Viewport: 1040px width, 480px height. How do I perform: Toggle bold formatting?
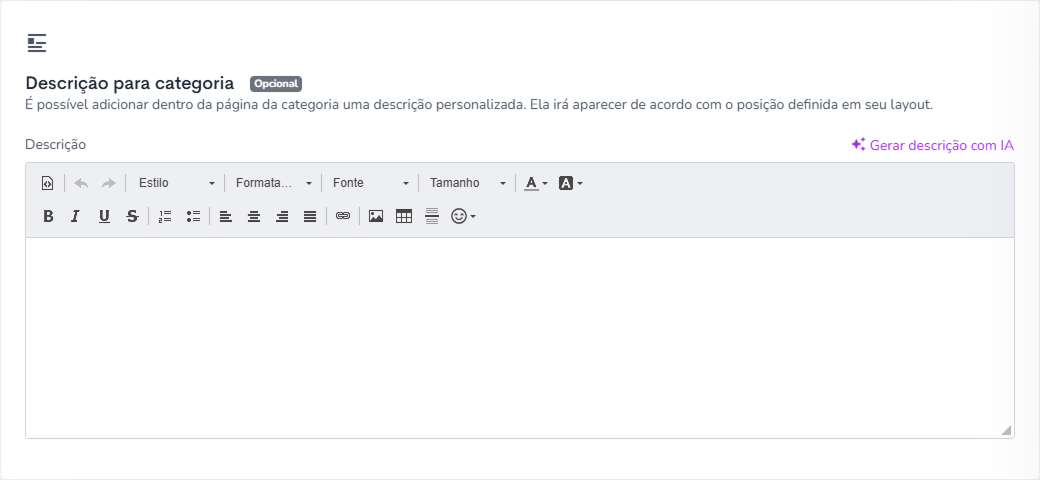48,216
